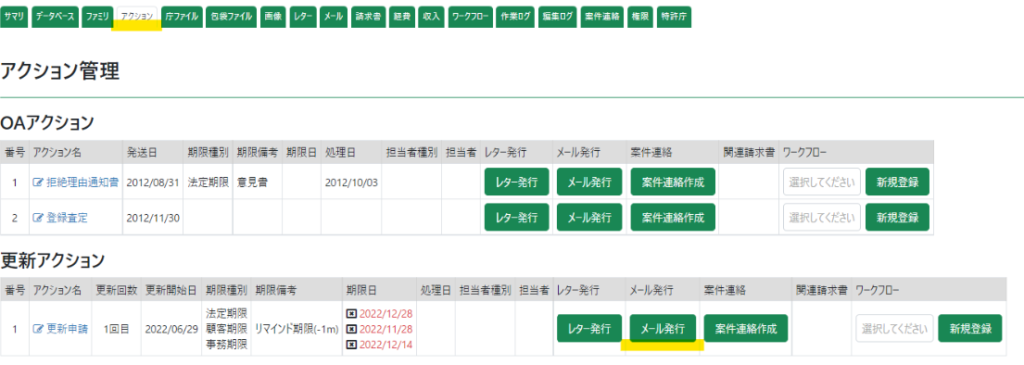
Task: Open the ファミリ tab
Action: (97, 18)
